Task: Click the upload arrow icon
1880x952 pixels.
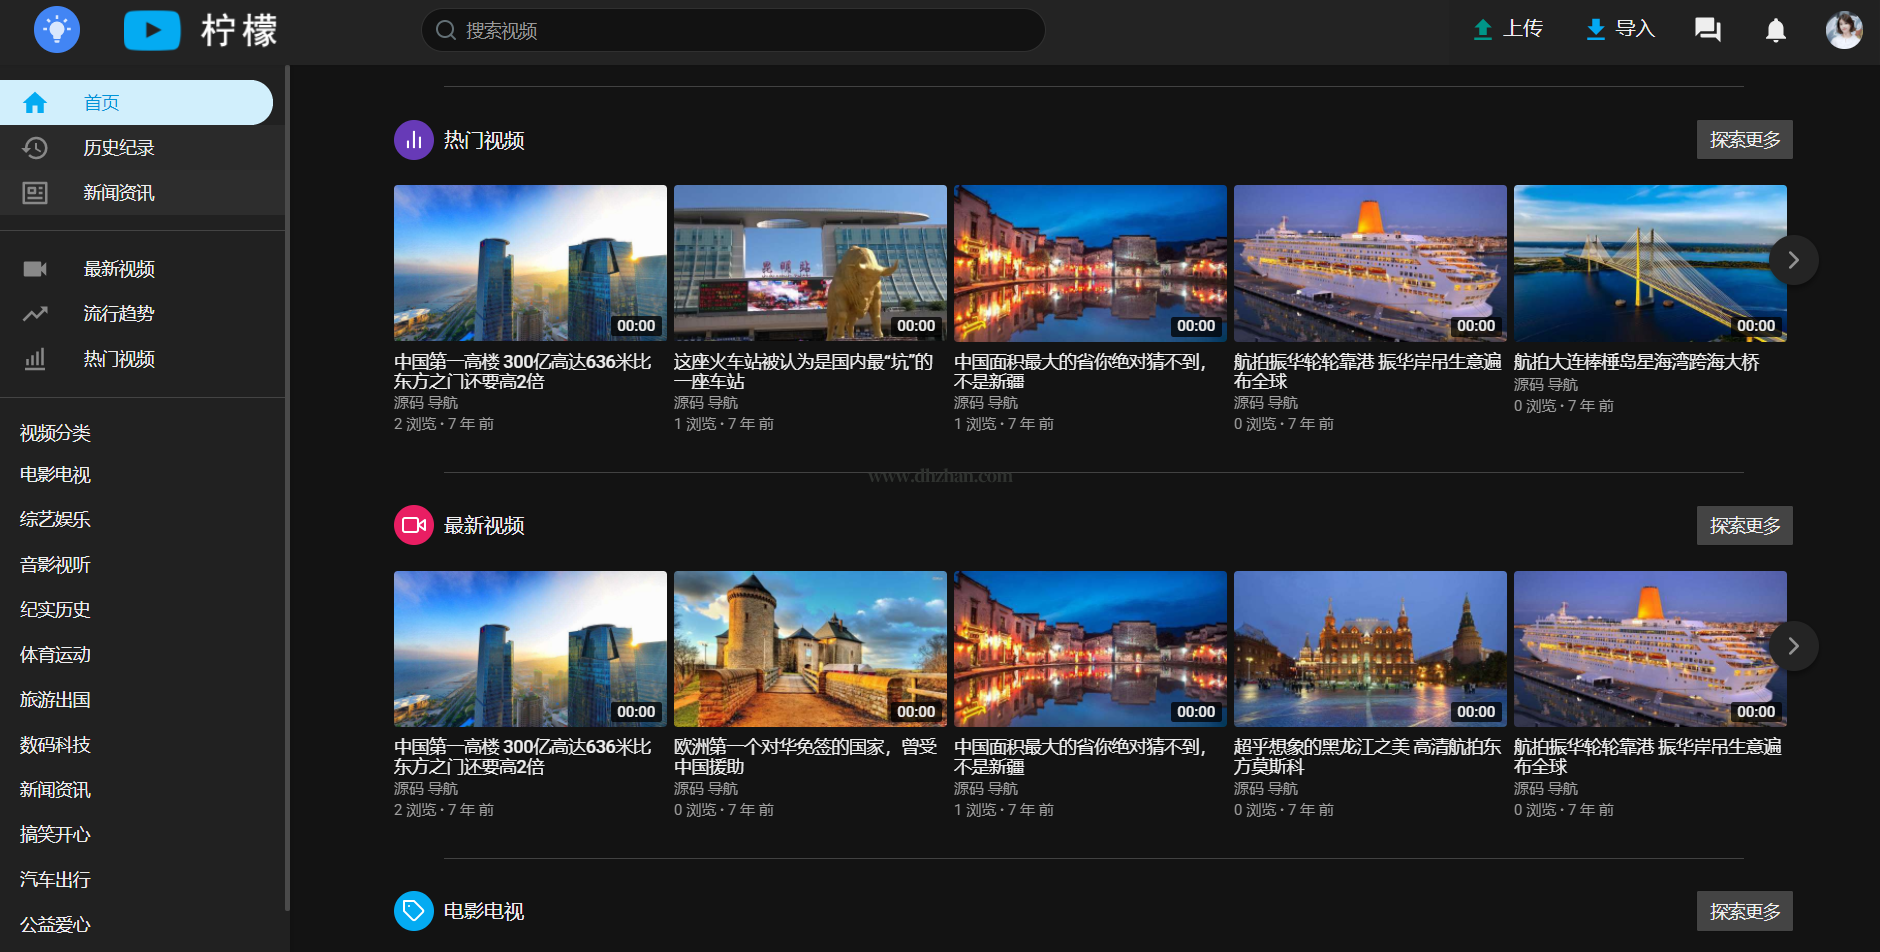Action: point(1483,29)
